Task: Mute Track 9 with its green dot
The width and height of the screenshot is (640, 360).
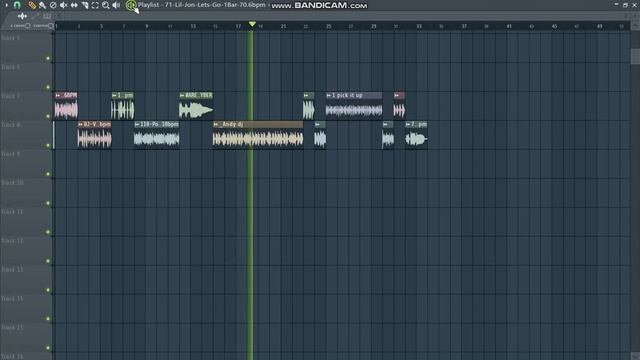Action: pos(48,174)
